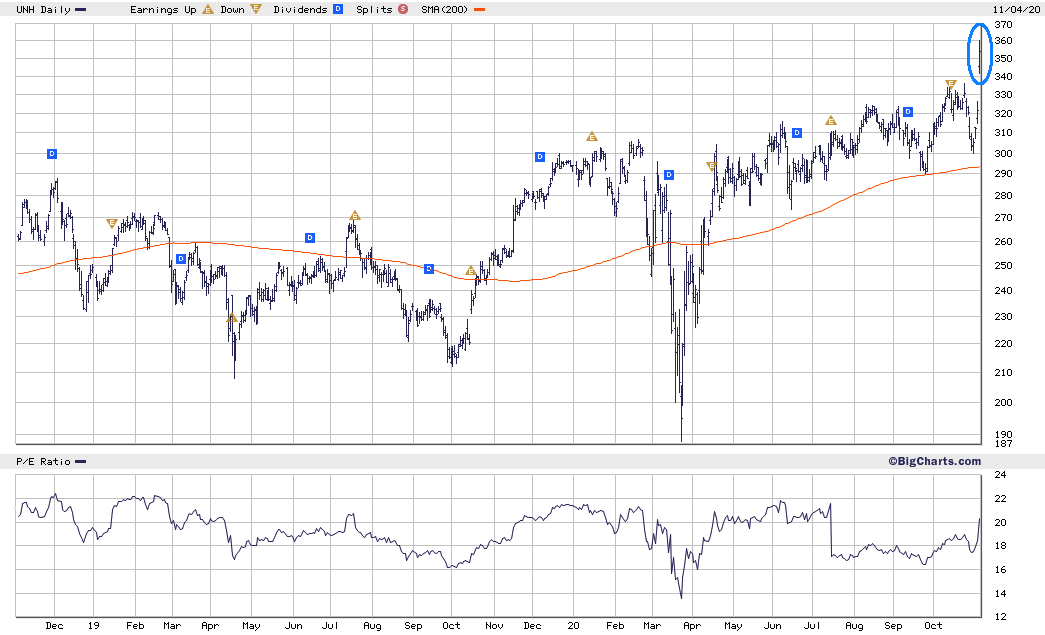Viewport: 1045px width, 635px height.
Task: Click the red Splits S legend icon
Action: click(x=403, y=9)
